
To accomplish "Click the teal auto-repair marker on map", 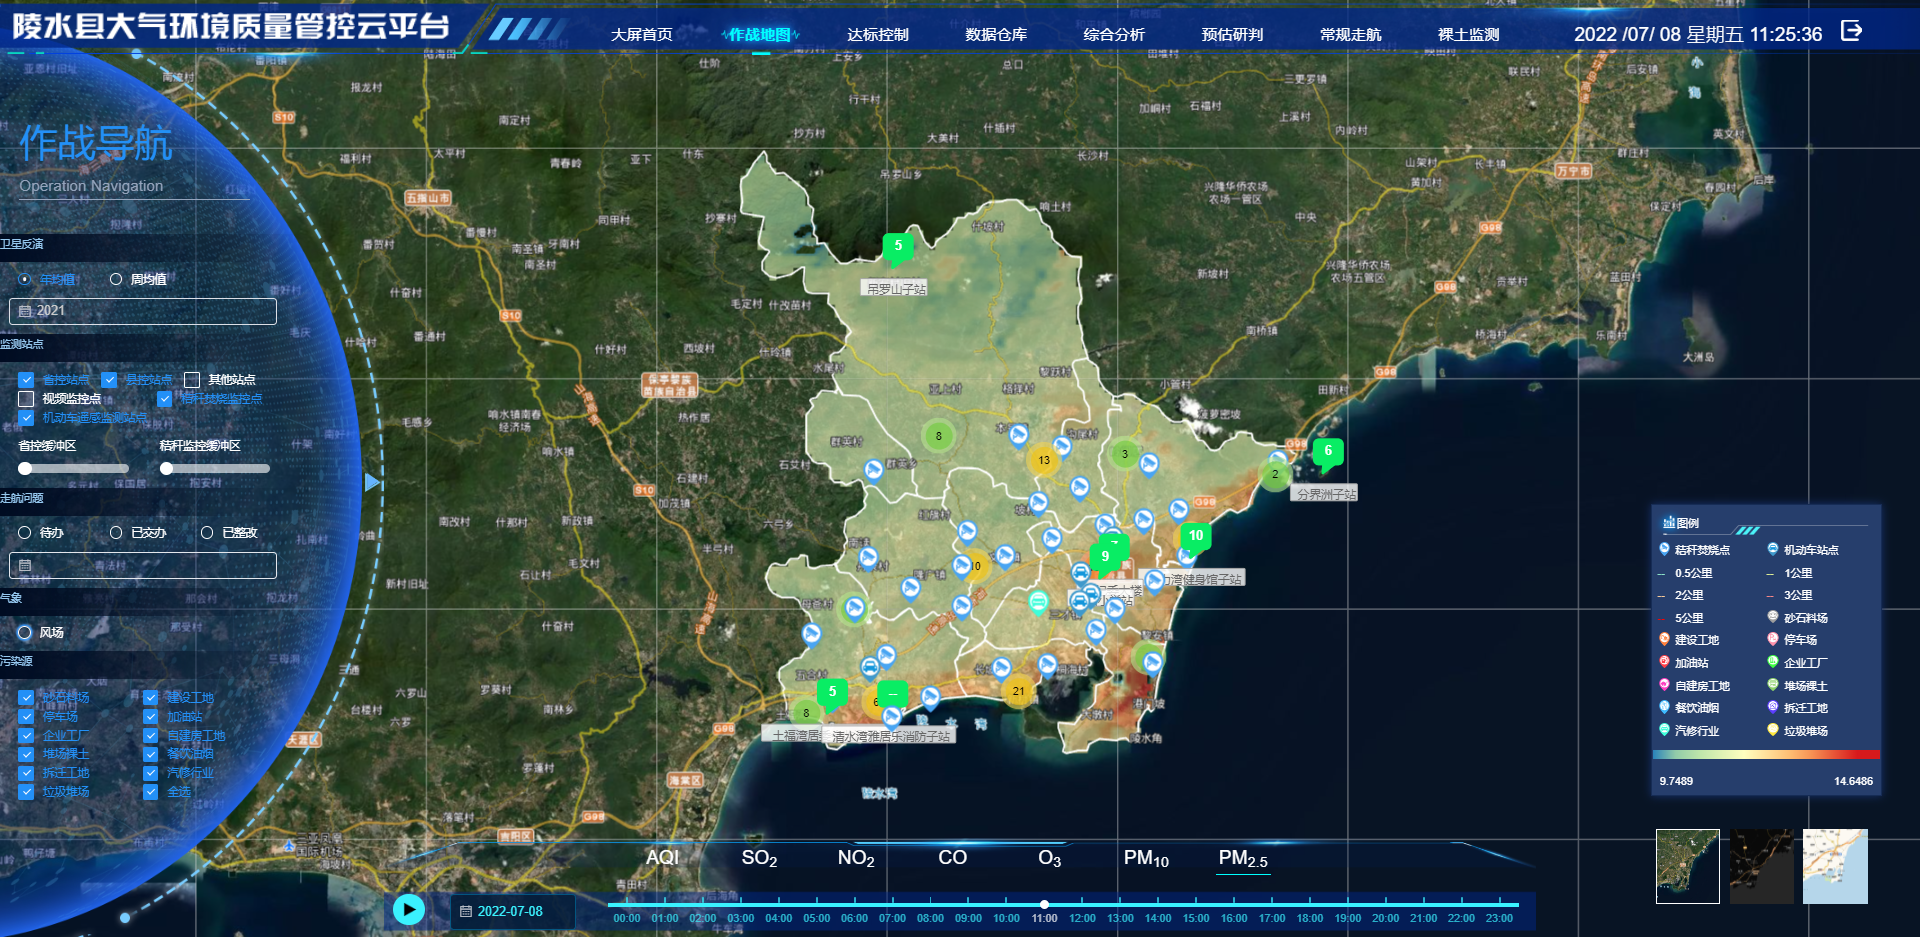I will click(x=1039, y=601).
